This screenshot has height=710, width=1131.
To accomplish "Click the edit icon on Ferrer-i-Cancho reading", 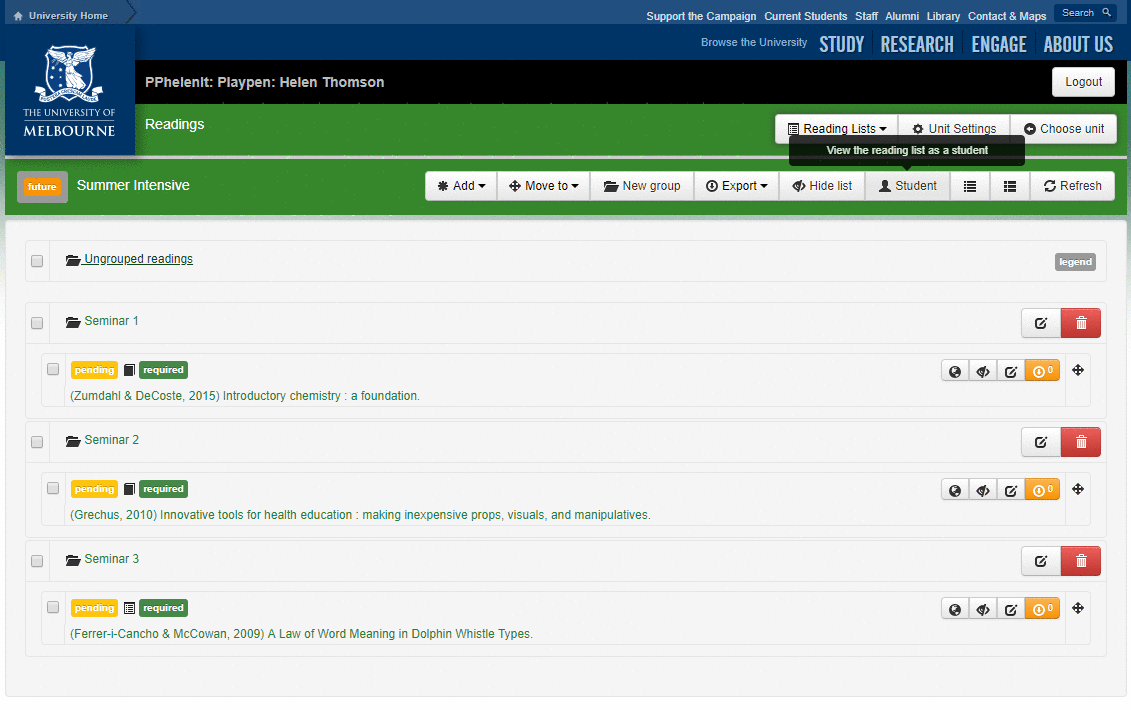I will pyautogui.click(x=1011, y=608).
